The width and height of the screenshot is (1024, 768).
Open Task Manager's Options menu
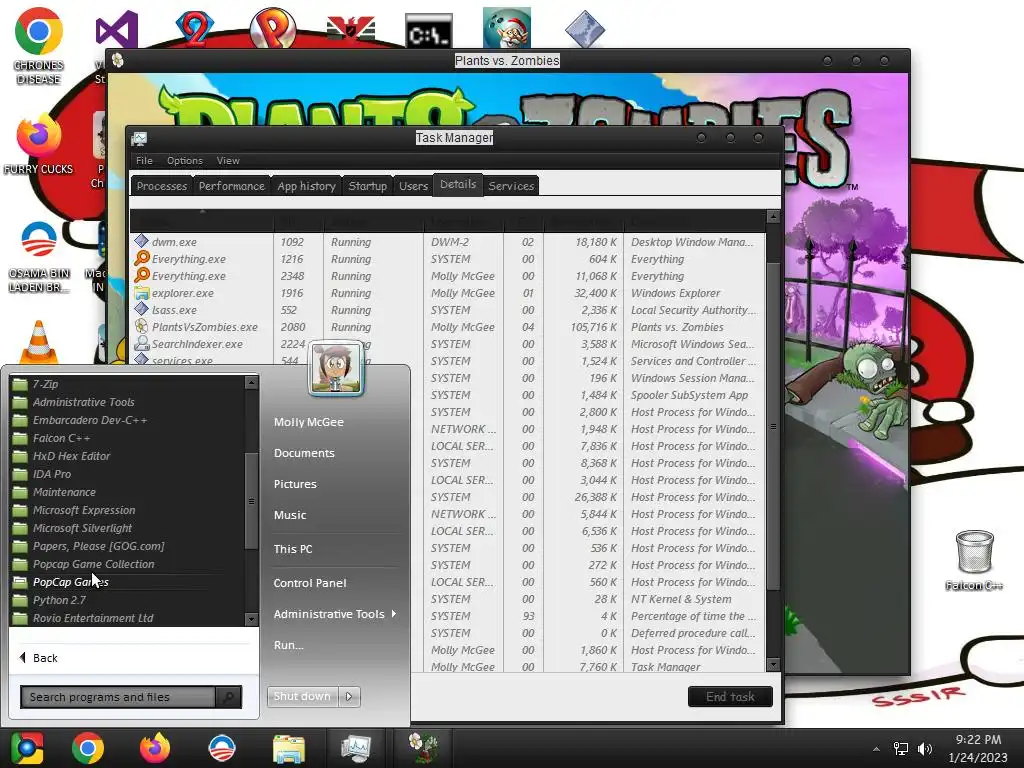click(185, 160)
